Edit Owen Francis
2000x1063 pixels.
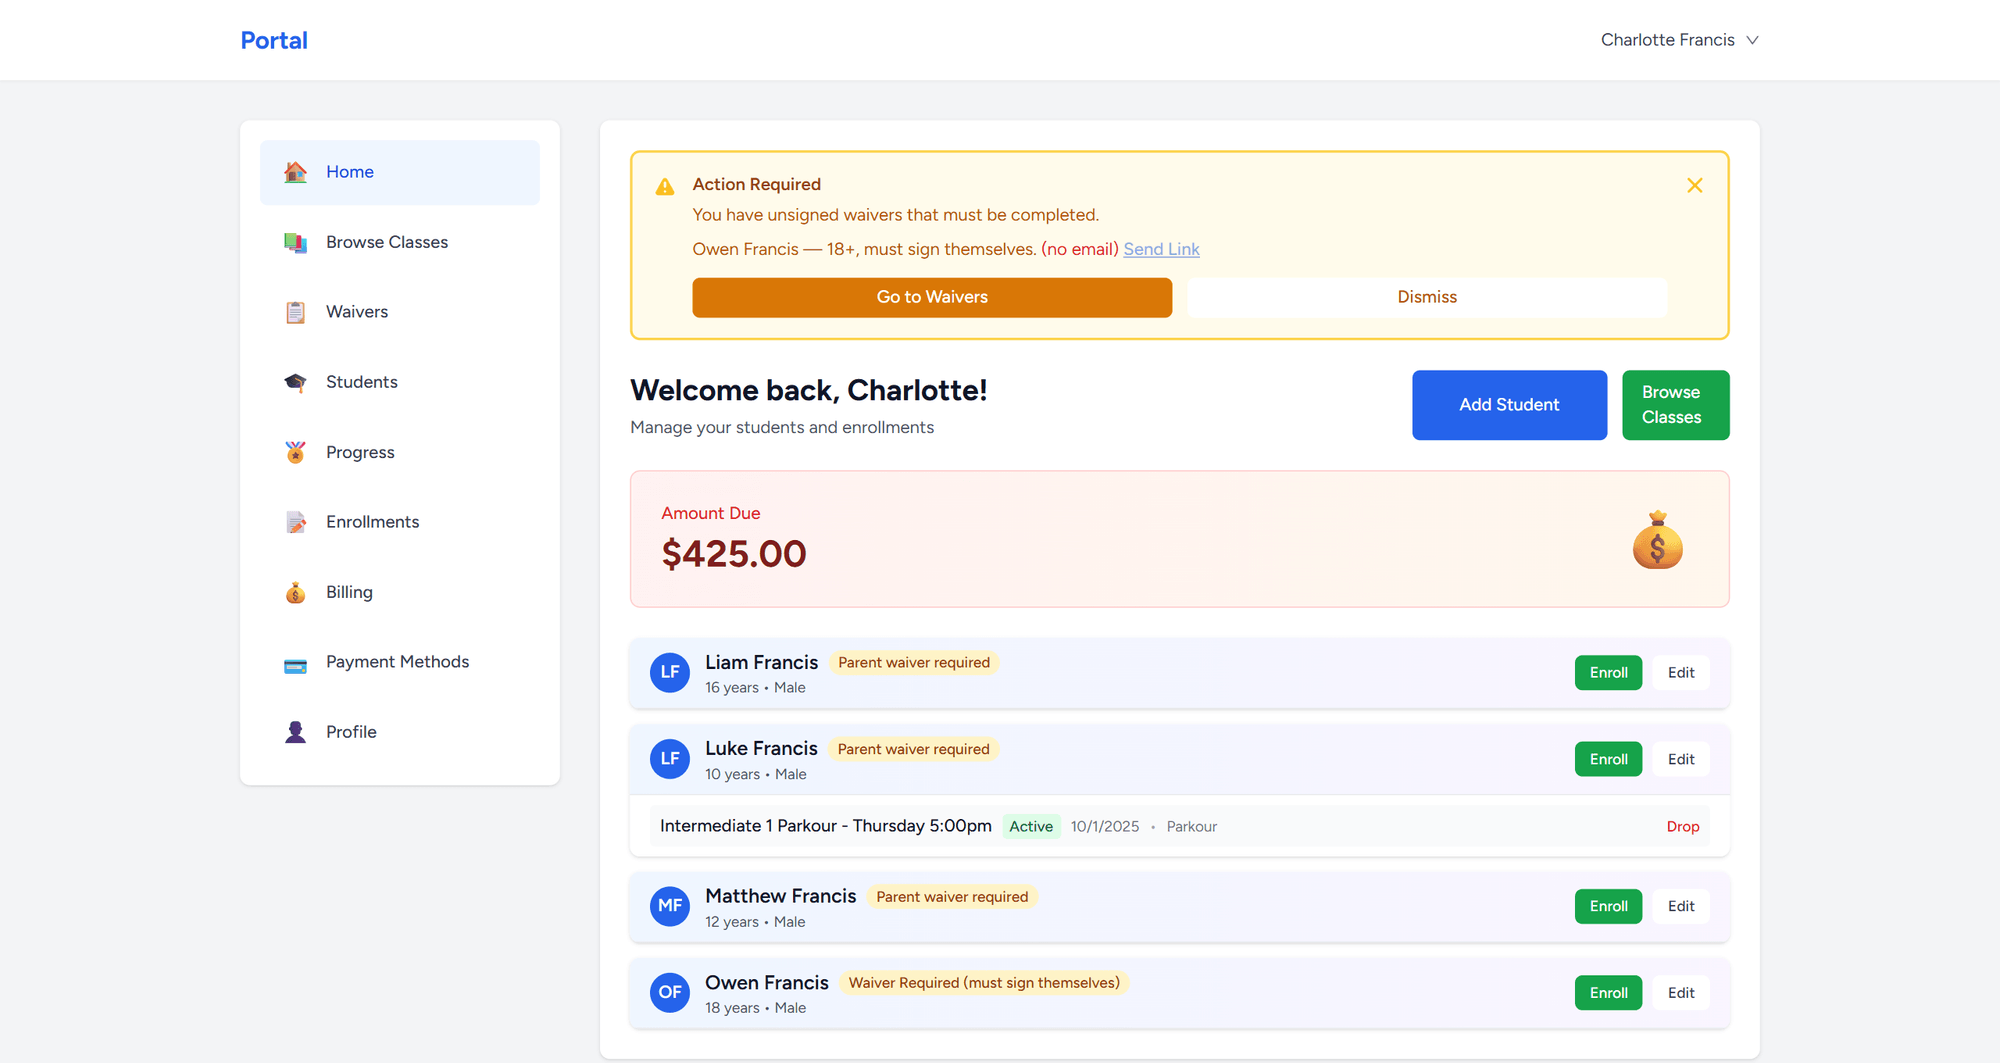pos(1681,993)
